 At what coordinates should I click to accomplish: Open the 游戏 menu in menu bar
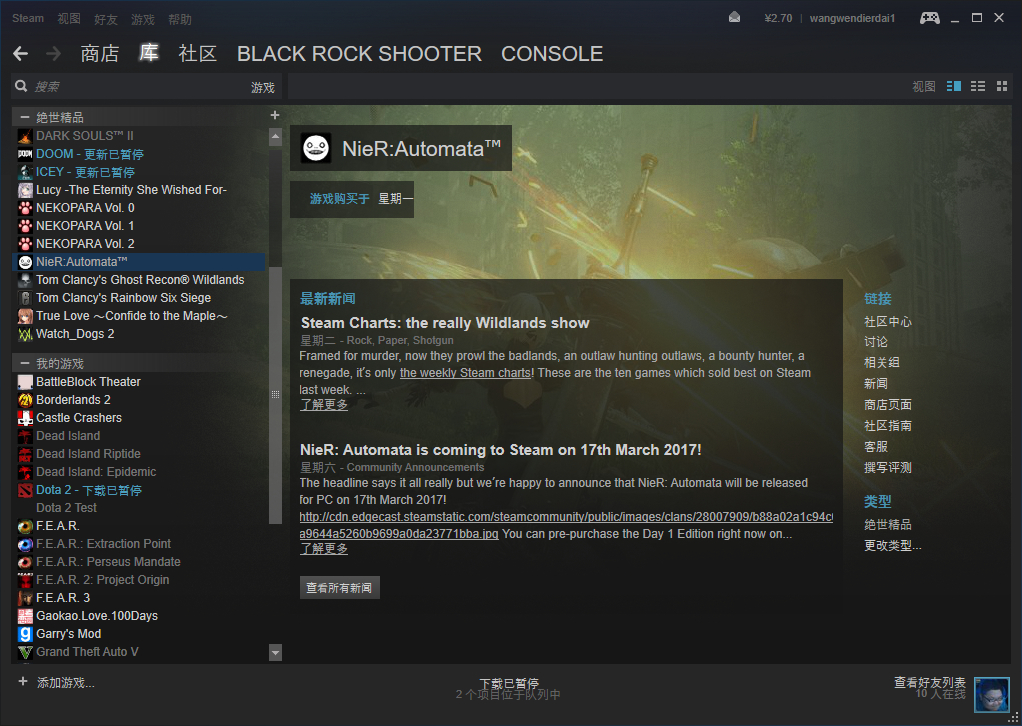(x=143, y=20)
